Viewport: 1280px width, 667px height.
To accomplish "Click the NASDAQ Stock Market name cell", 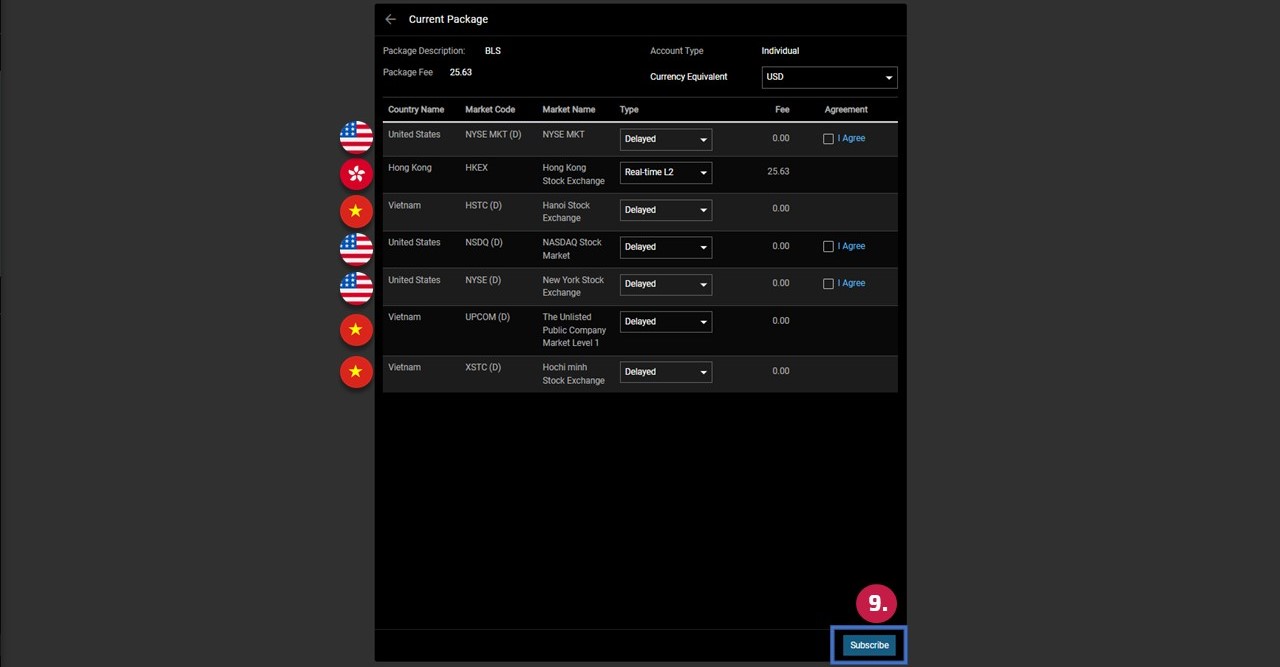I will pyautogui.click(x=572, y=249).
